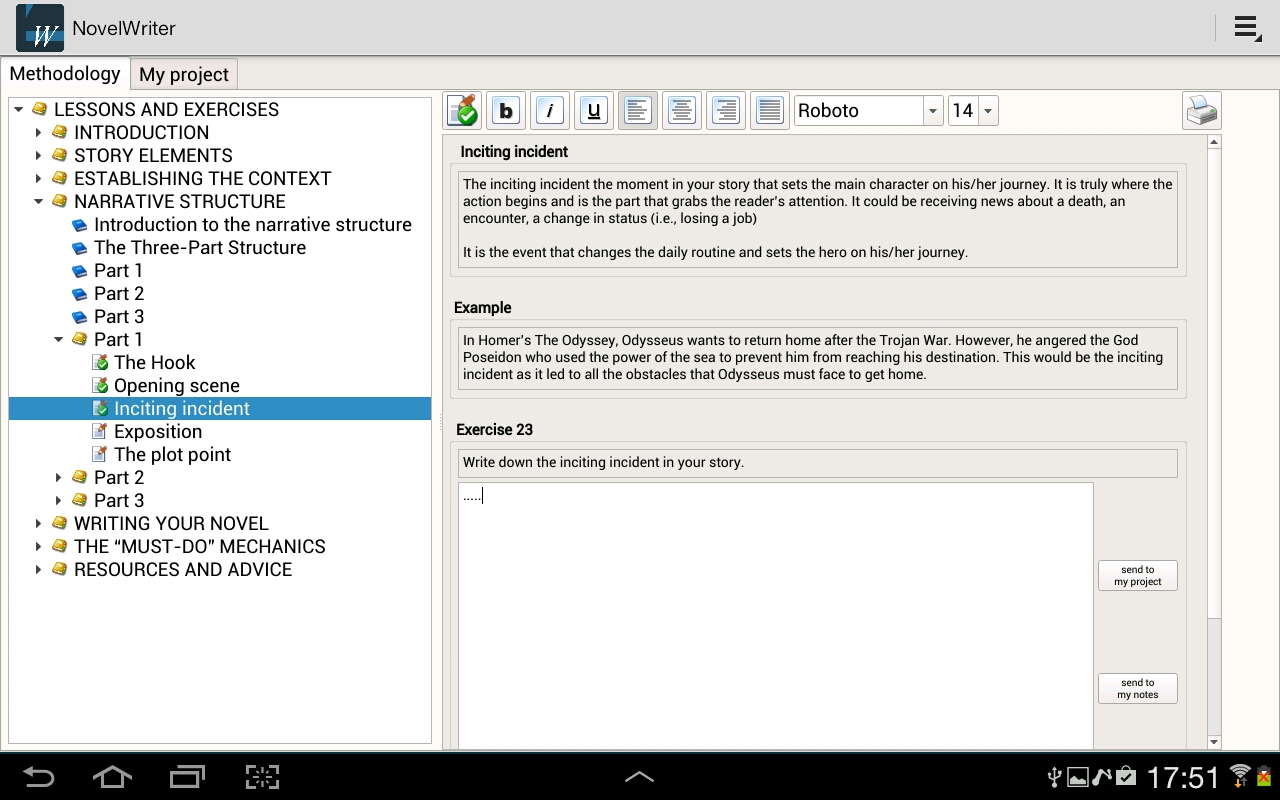Image resolution: width=1280 pixels, height=800 pixels.
Task: Align text to the right
Action: pos(726,111)
